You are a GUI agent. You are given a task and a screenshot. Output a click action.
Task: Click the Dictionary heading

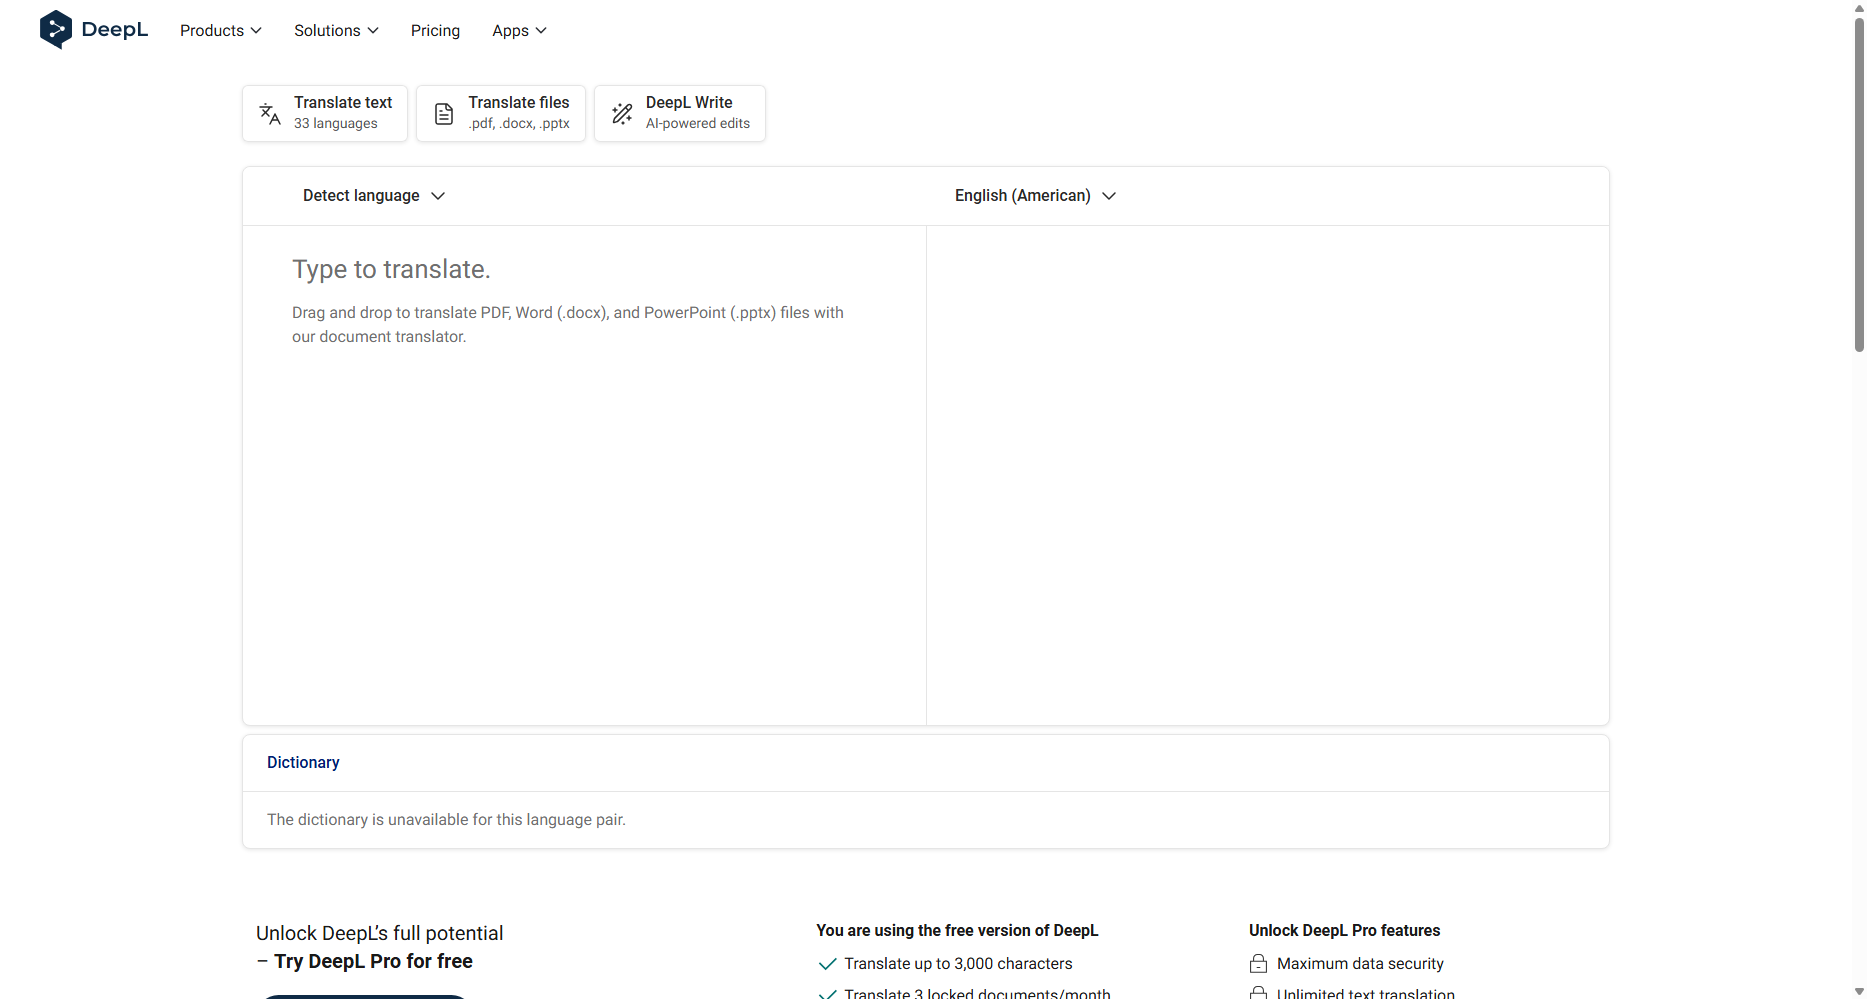tap(303, 763)
